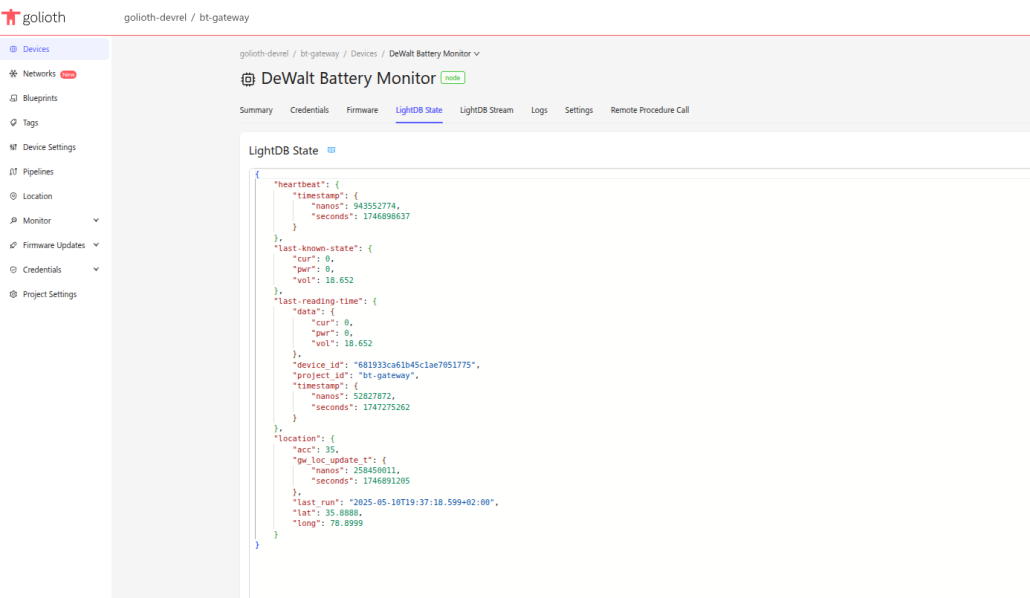Image resolution: width=1030 pixels, height=598 pixels.
Task: Click the seconds value 1747275262
Action: (x=386, y=407)
